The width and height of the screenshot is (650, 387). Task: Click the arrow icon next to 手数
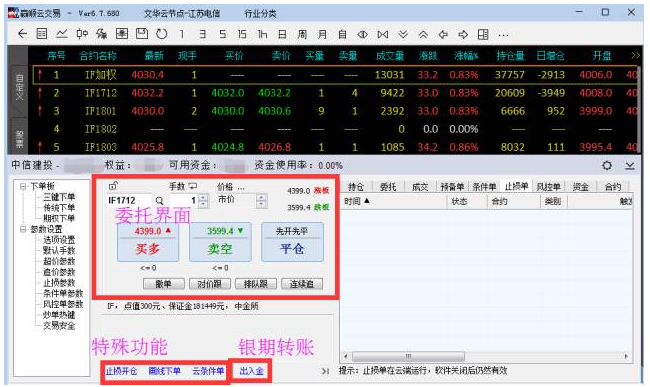coord(193,186)
